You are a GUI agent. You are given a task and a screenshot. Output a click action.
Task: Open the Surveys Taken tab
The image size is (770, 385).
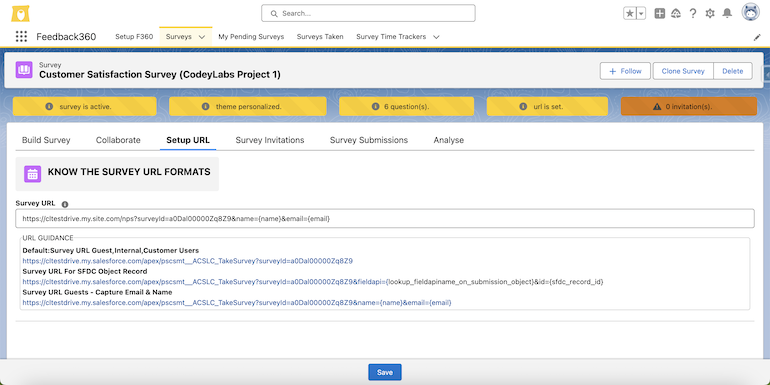[x=320, y=36]
